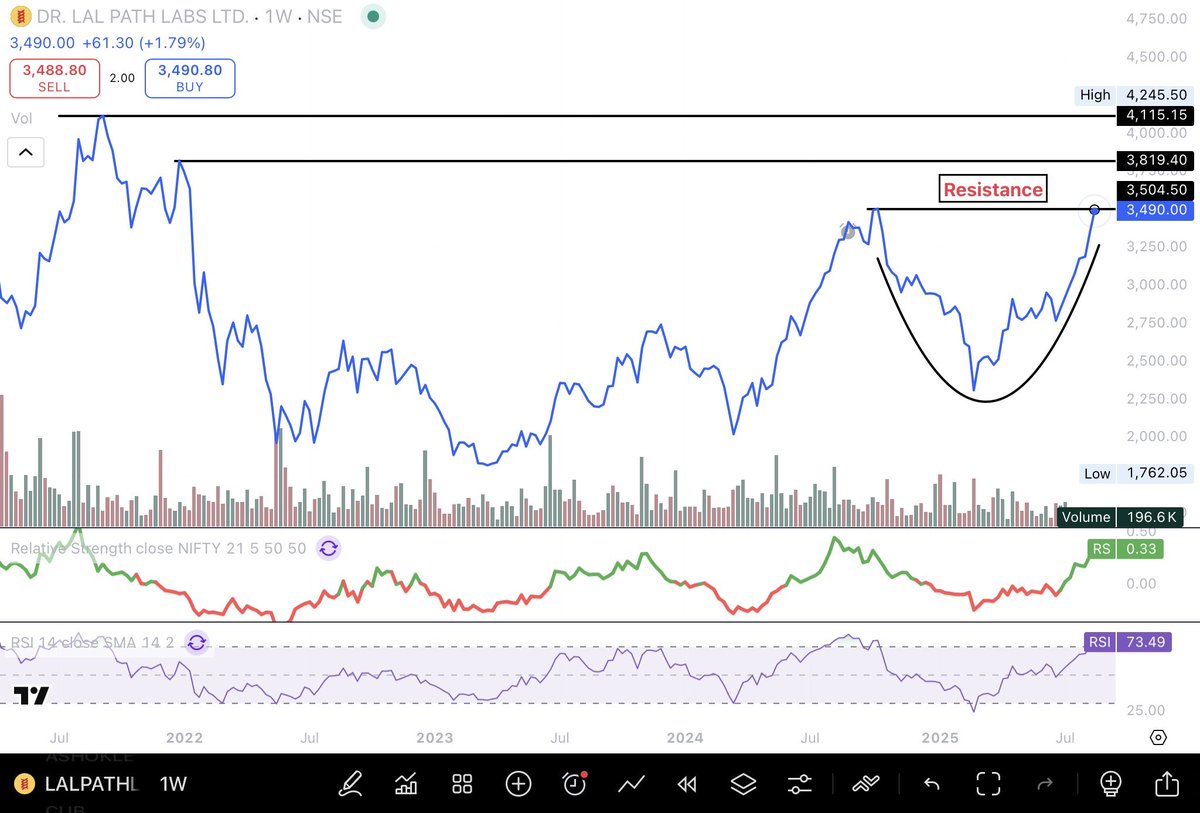The width and height of the screenshot is (1200, 813).
Task: Tap the green market status dot
Action: coord(372,17)
